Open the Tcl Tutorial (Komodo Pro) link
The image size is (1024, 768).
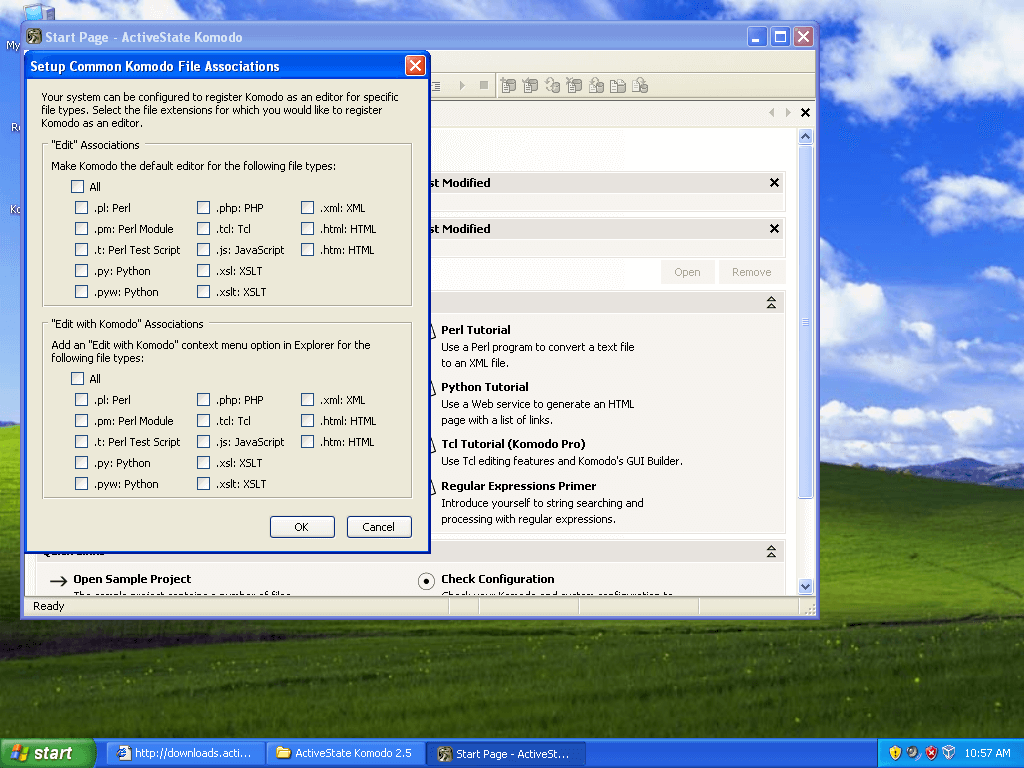tap(513, 443)
